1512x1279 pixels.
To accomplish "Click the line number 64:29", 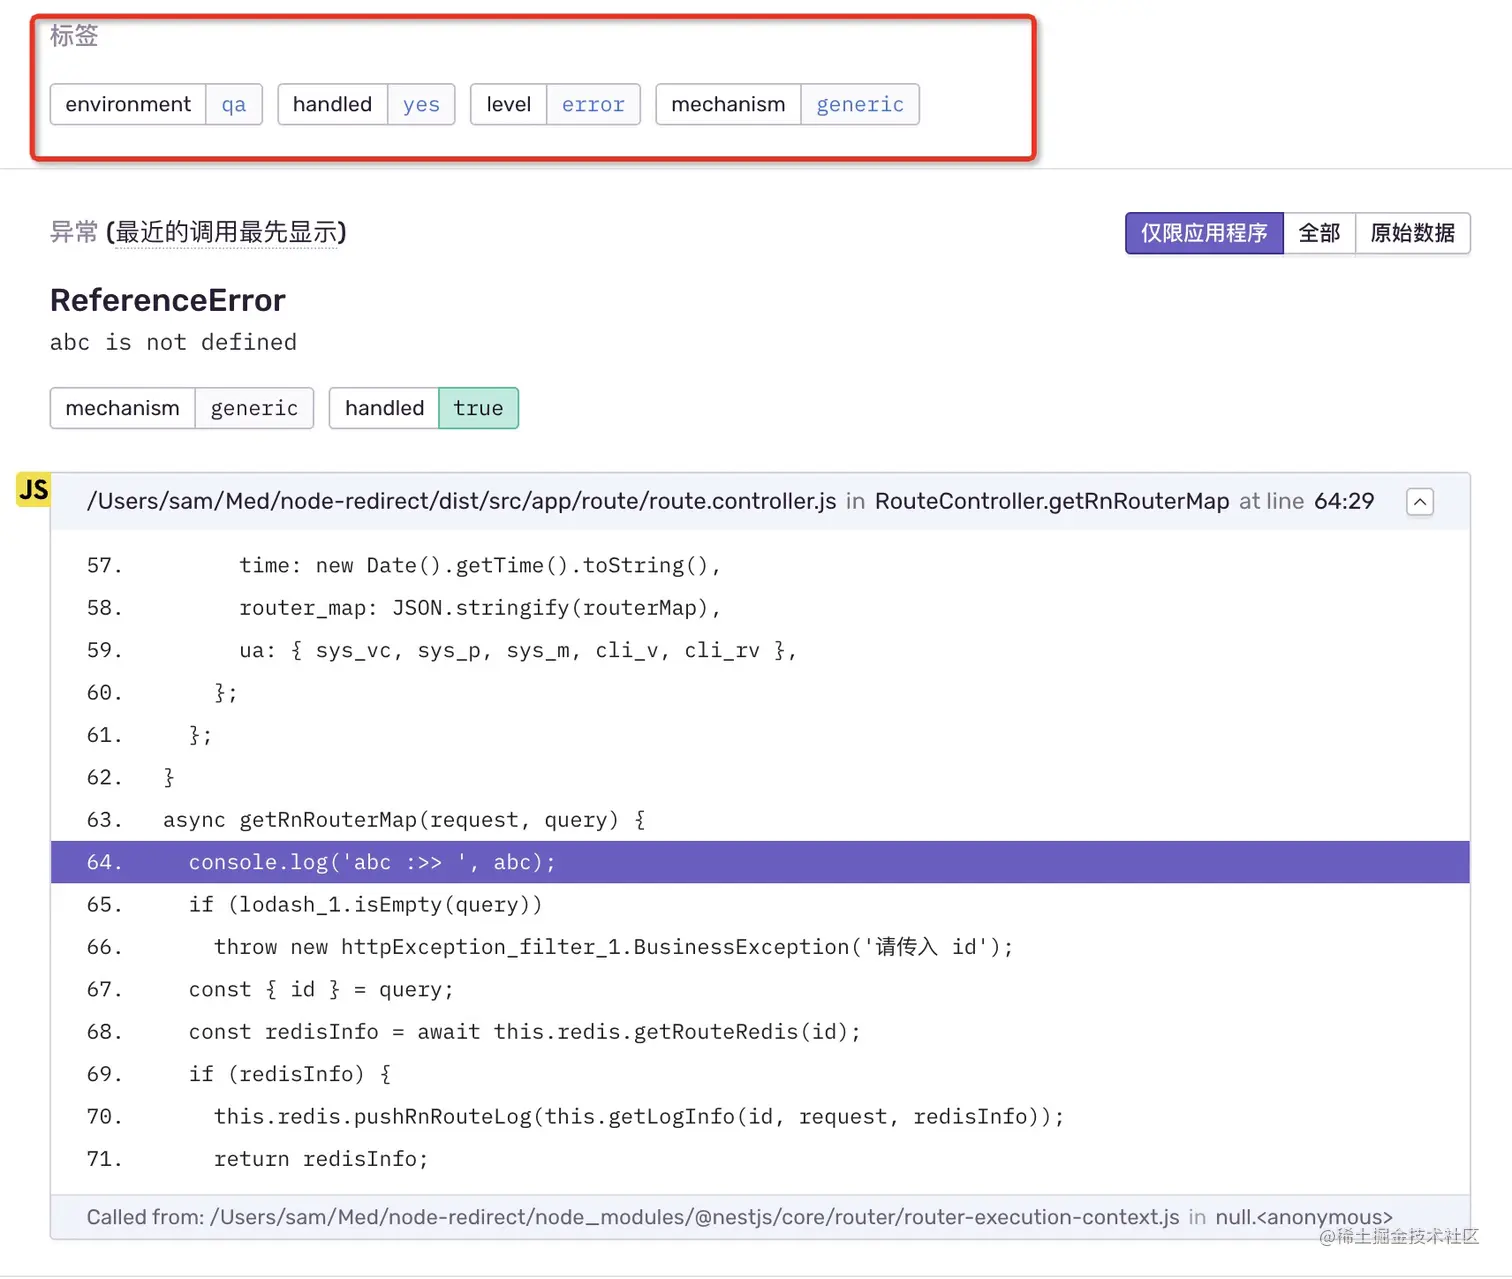I will tap(1344, 501).
